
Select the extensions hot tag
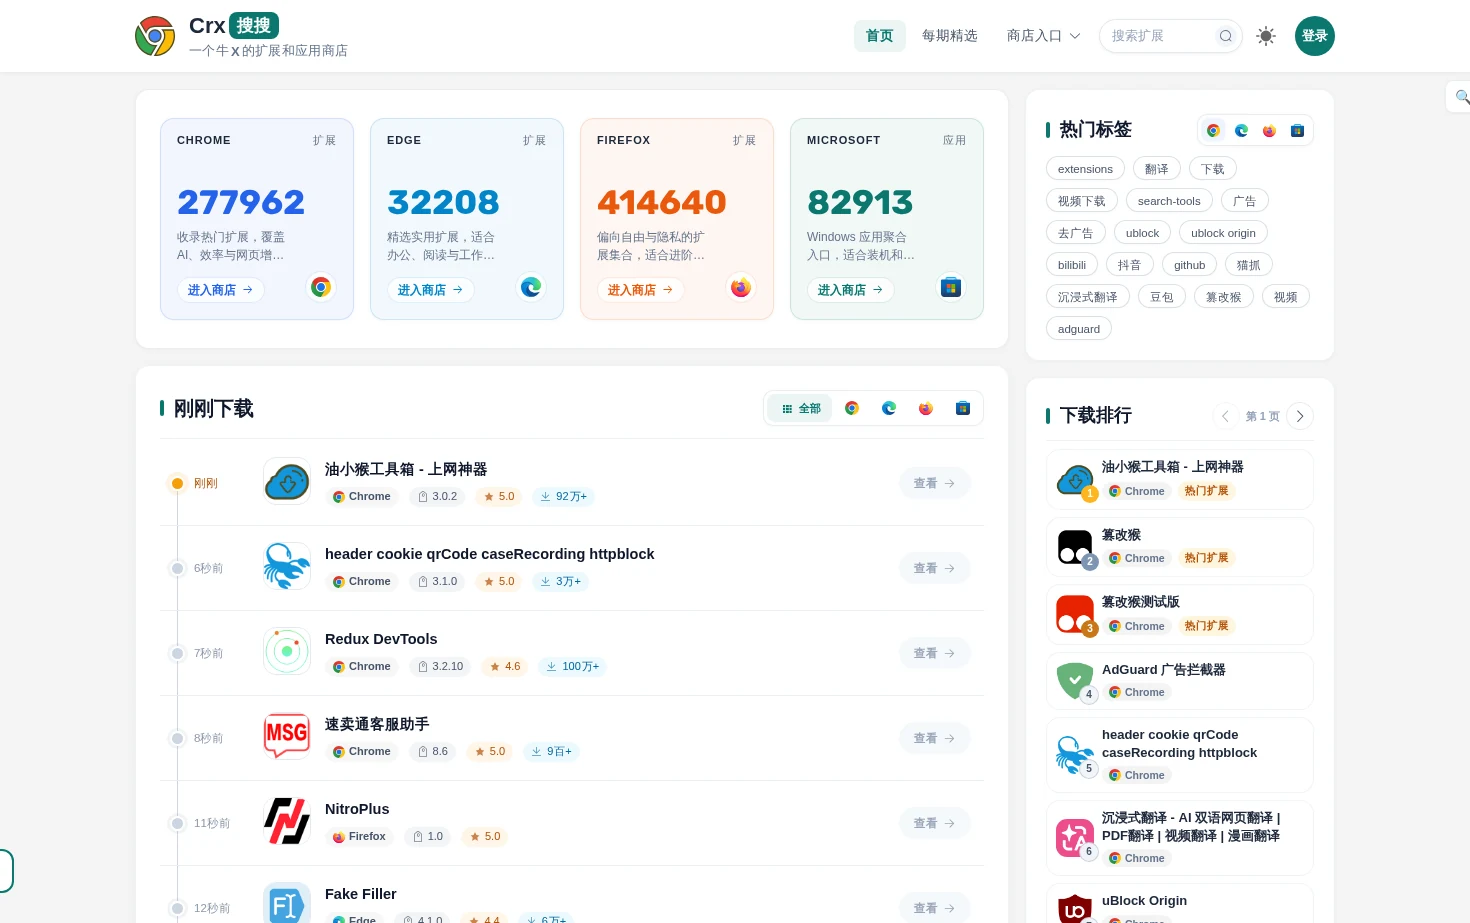(x=1085, y=169)
